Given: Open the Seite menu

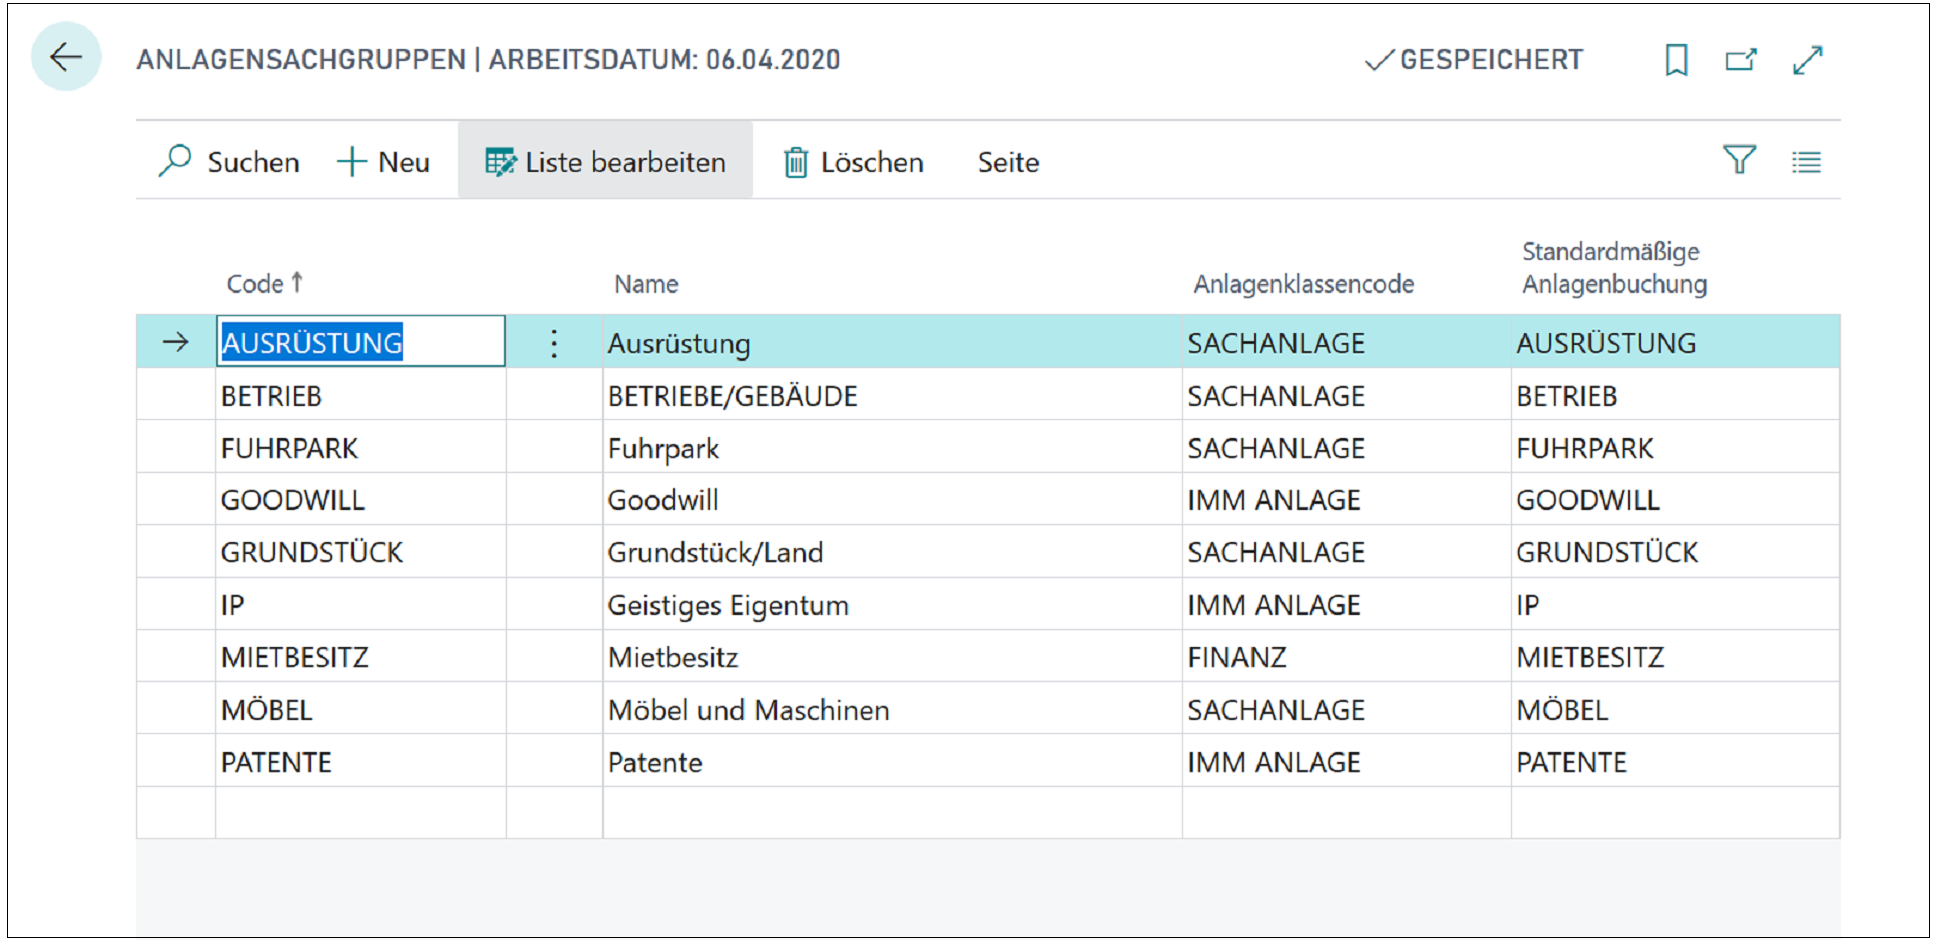Looking at the screenshot, I should point(1008,162).
